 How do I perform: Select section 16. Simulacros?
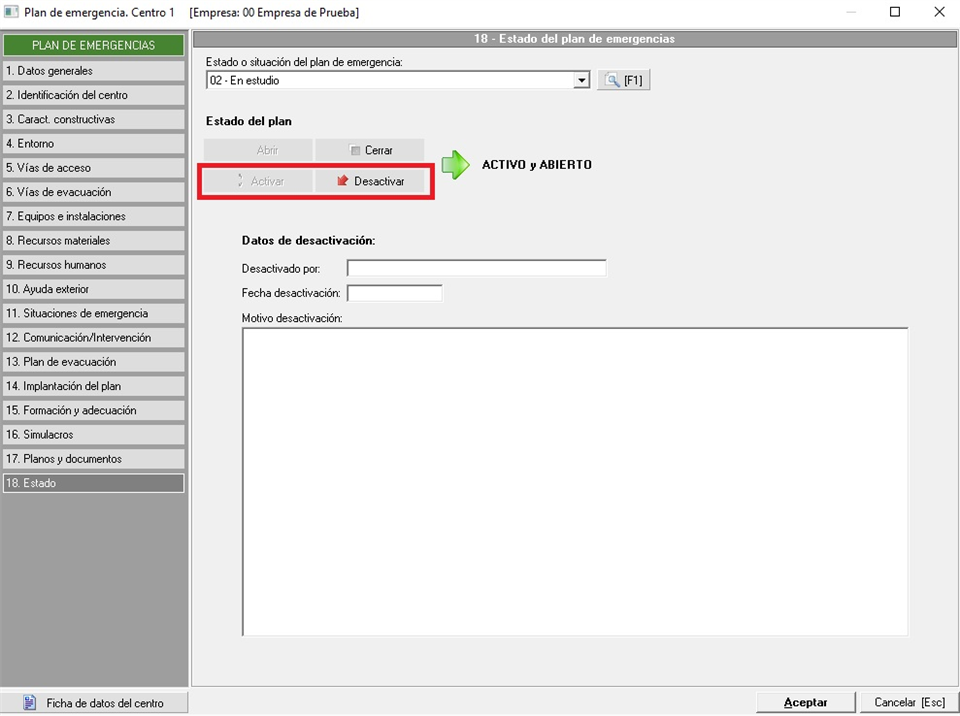pos(93,435)
